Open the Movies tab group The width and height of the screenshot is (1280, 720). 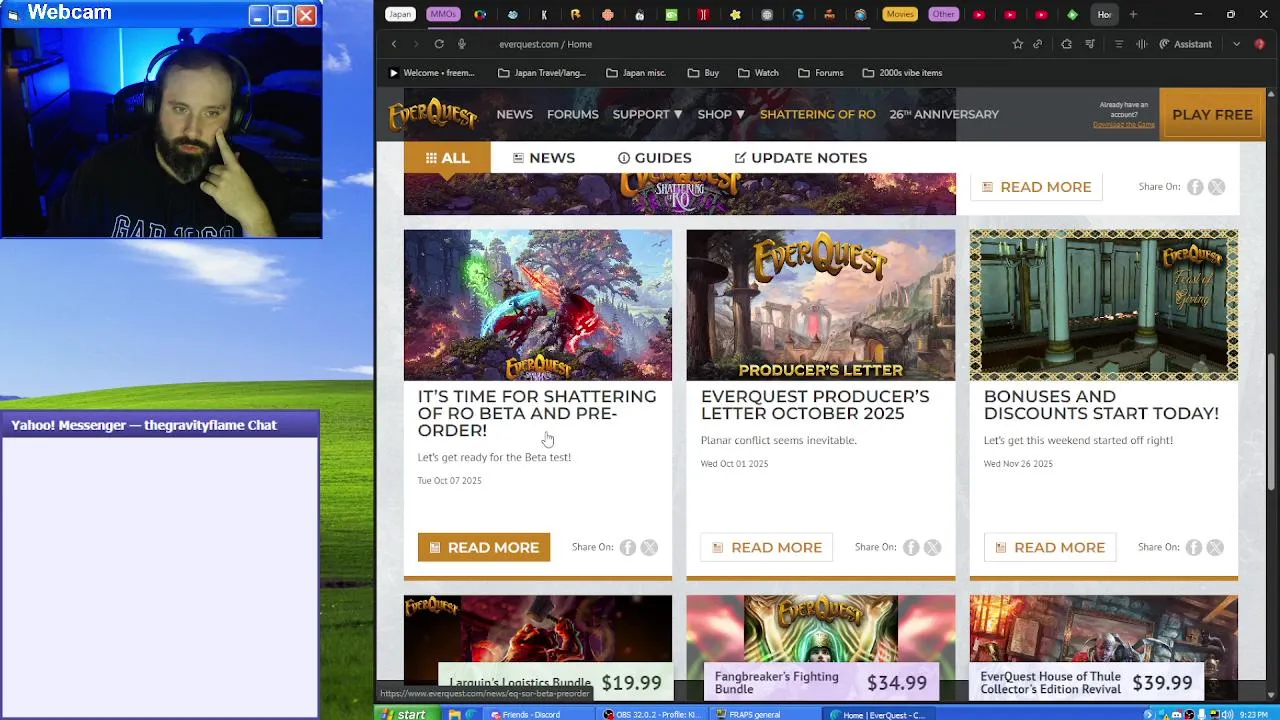coord(900,14)
